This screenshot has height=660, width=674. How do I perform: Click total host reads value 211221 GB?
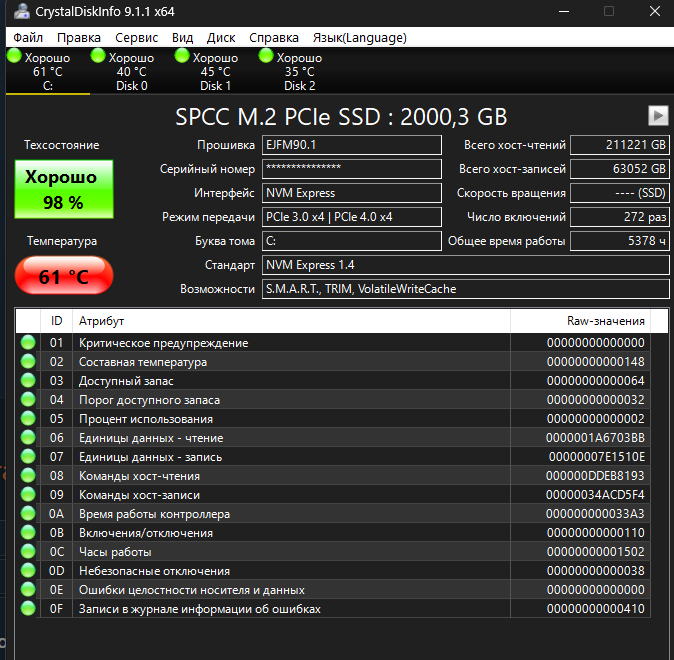click(x=619, y=145)
